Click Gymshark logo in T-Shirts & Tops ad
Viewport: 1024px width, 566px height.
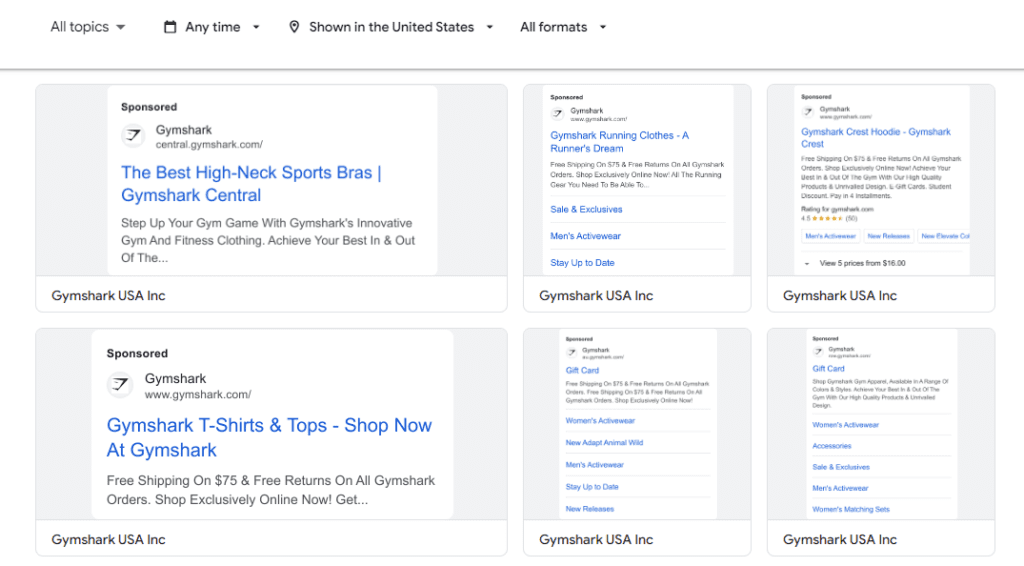click(x=120, y=385)
